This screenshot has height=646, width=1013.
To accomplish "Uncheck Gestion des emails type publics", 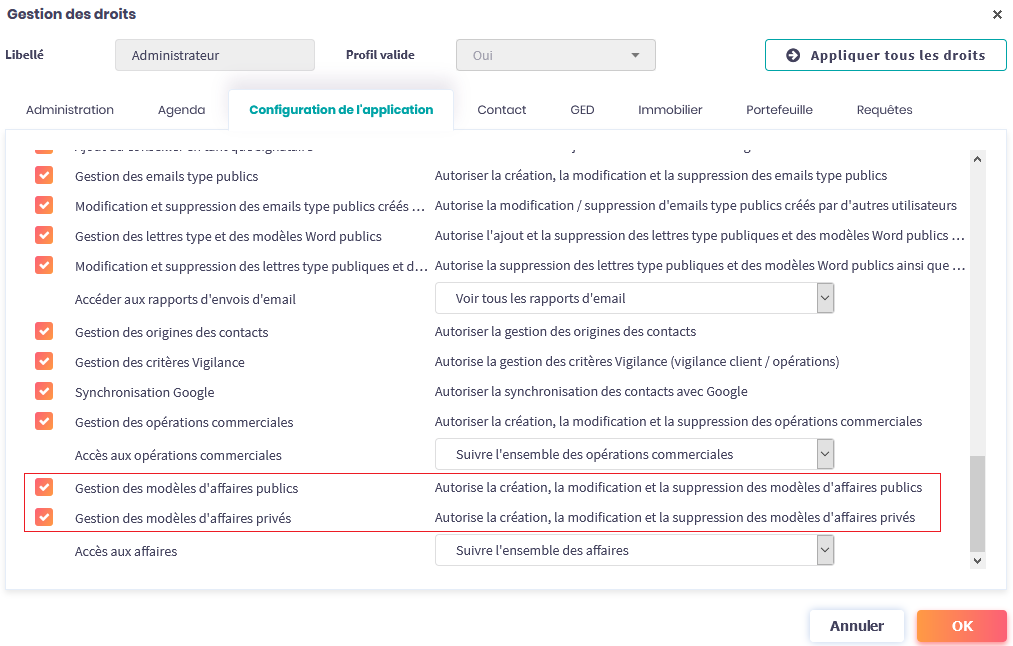I will tap(44, 175).
